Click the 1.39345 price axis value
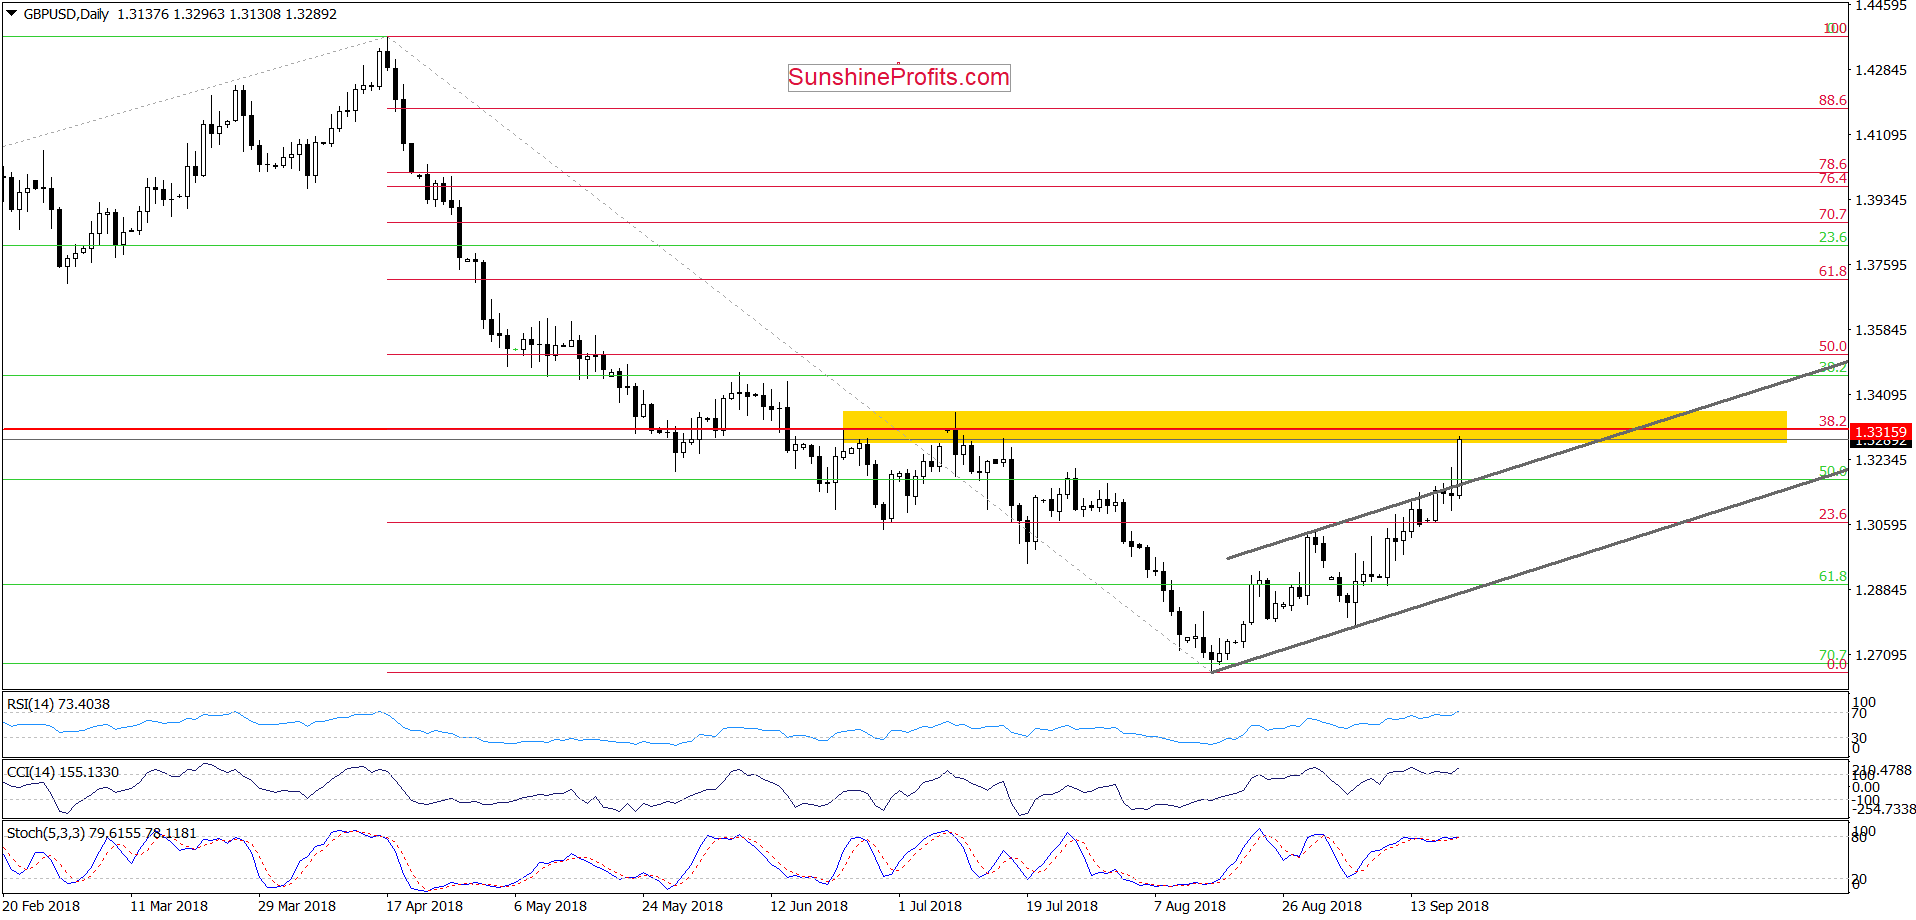 click(x=1881, y=200)
